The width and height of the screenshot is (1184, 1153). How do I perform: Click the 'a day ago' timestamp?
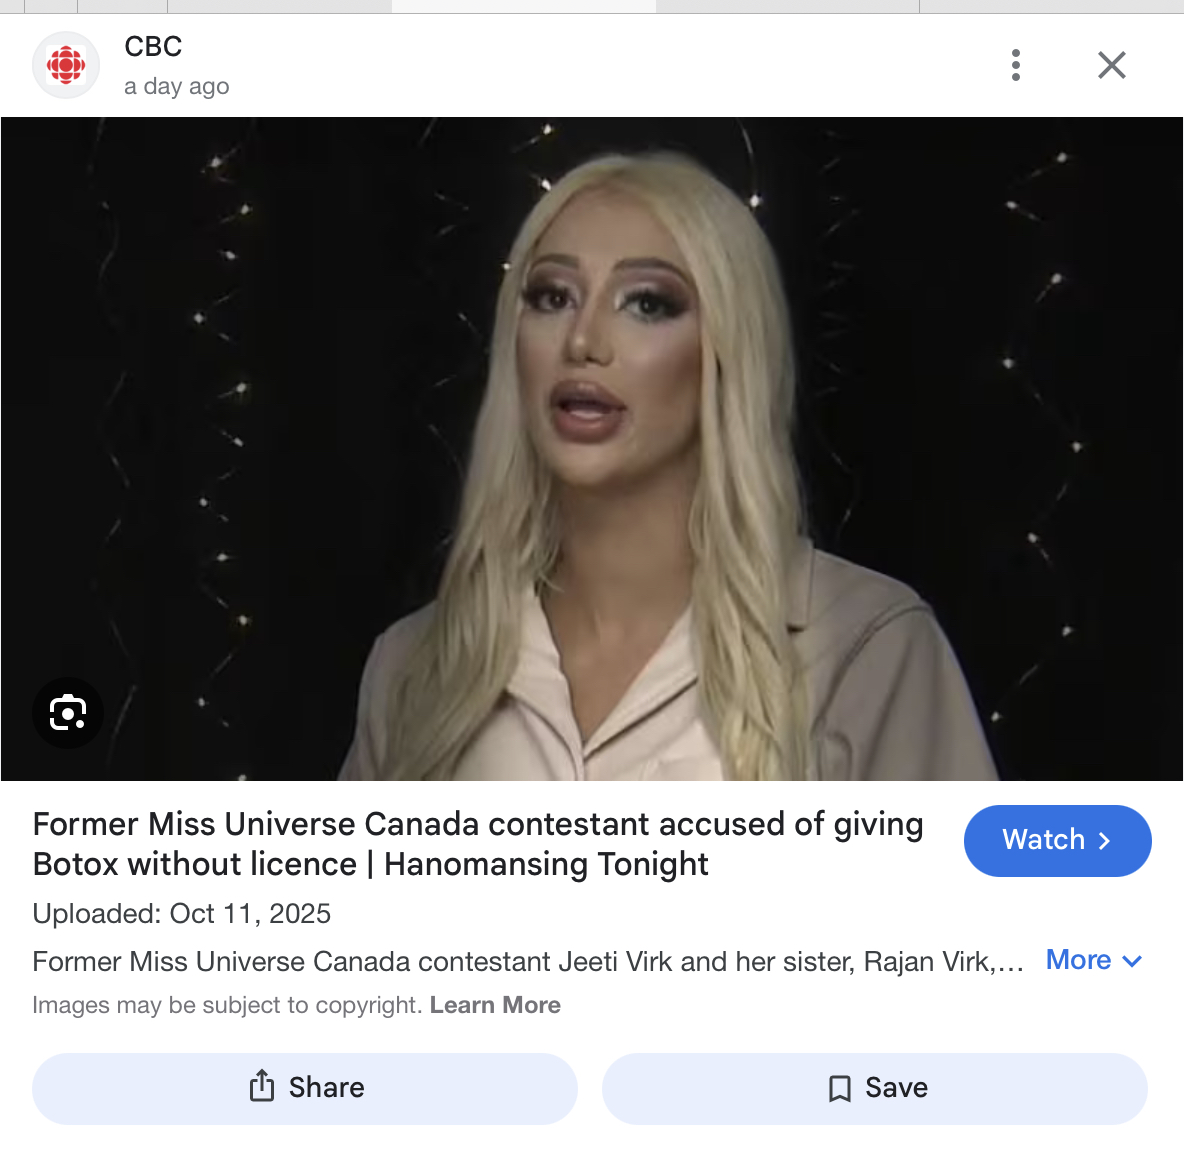pos(177,87)
